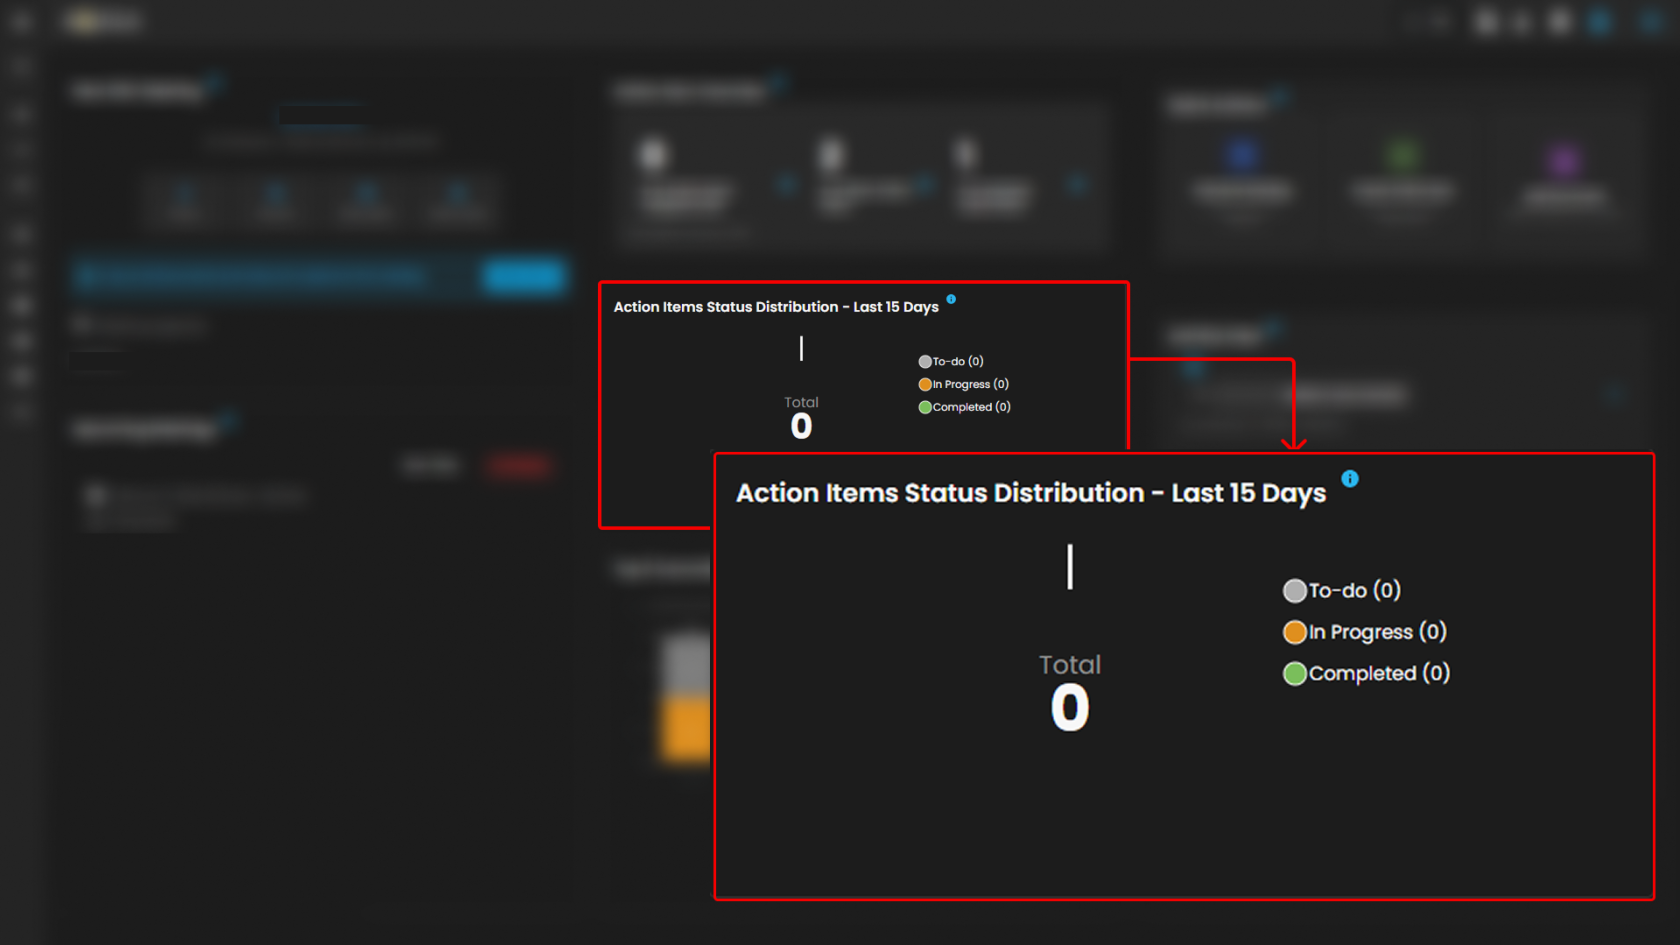The image size is (1680, 945).
Task: Click the small Total 0 value in original card
Action: click(x=801, y=427)
